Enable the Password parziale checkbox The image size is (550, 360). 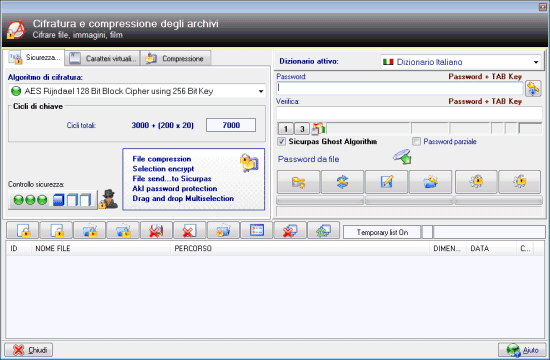click(x=416, y=141)
